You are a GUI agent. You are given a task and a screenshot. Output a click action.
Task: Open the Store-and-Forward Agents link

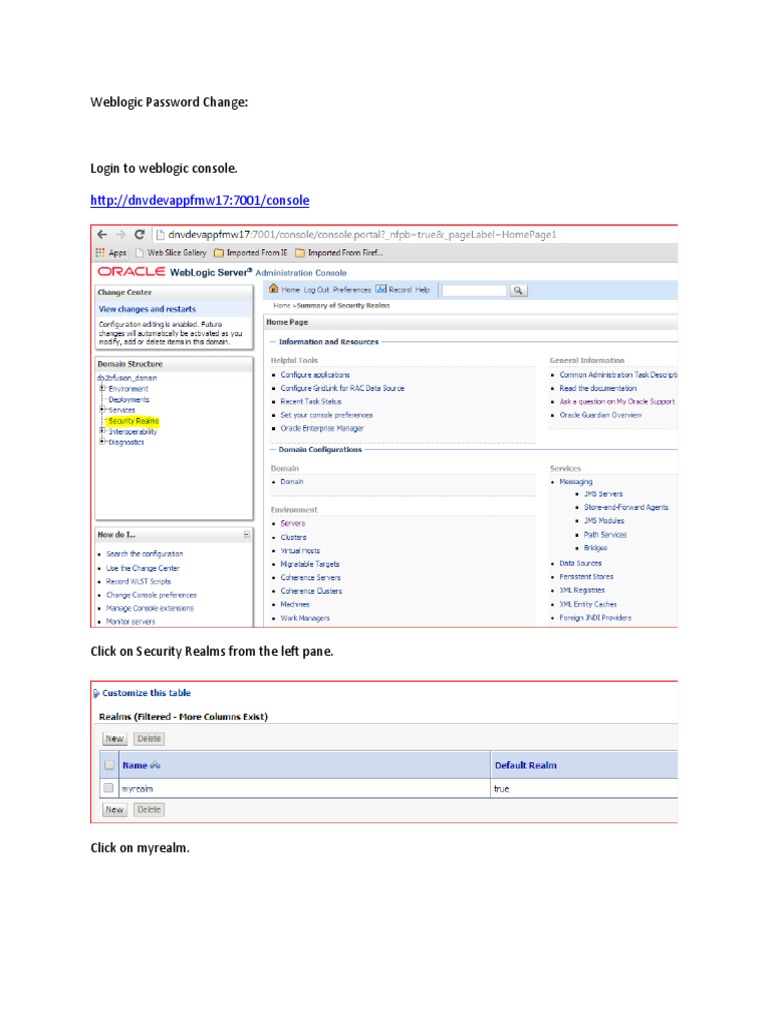(626, 507)
